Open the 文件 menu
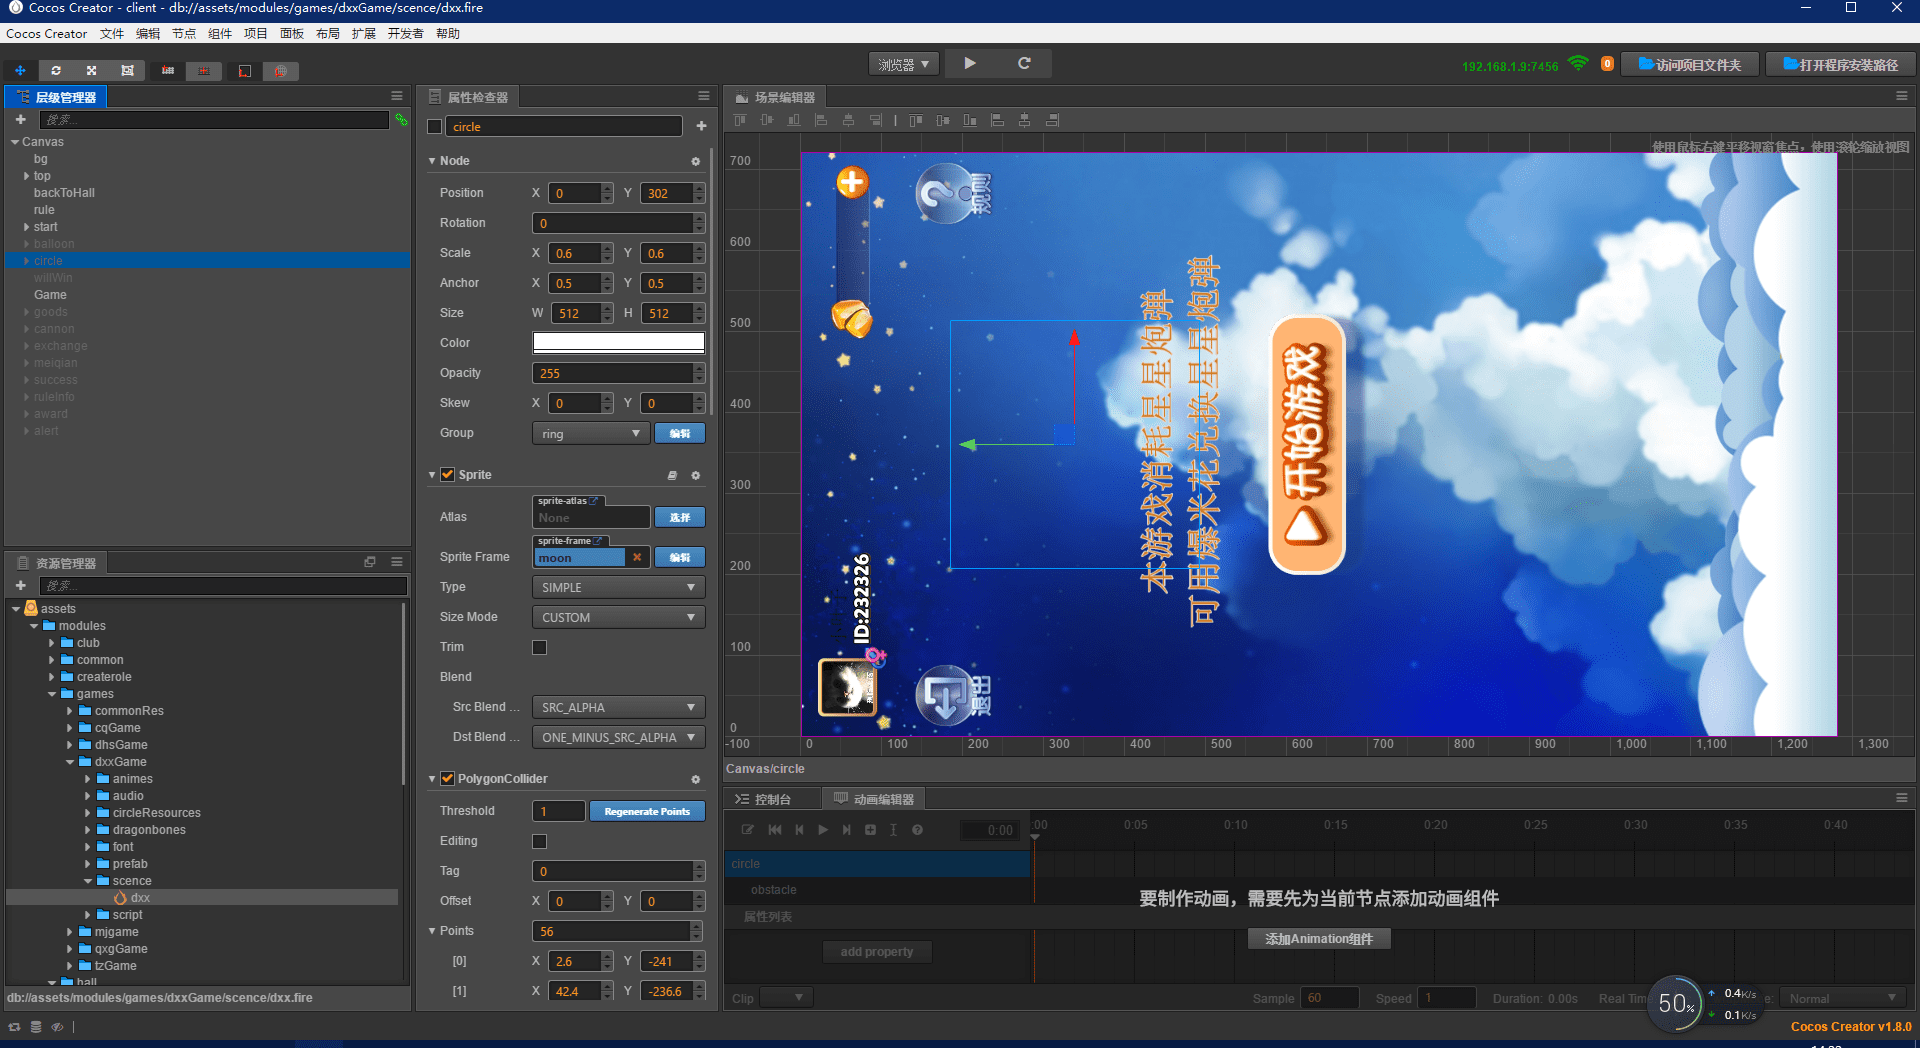Viewport: 1920px width, 1048px height. 112,34
